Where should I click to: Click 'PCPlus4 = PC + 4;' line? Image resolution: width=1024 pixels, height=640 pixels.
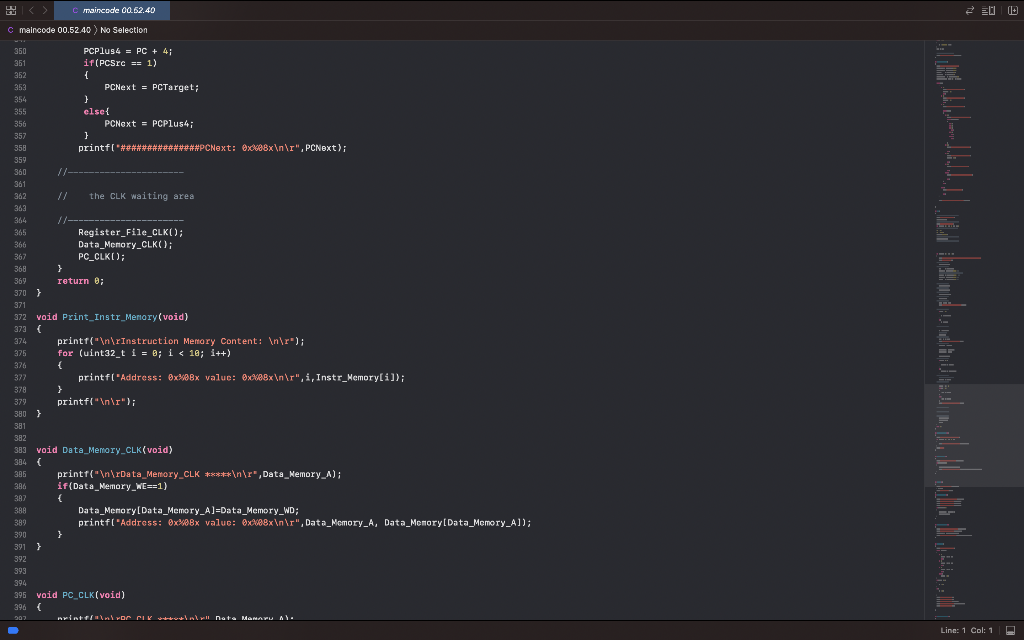coord(128,51)
